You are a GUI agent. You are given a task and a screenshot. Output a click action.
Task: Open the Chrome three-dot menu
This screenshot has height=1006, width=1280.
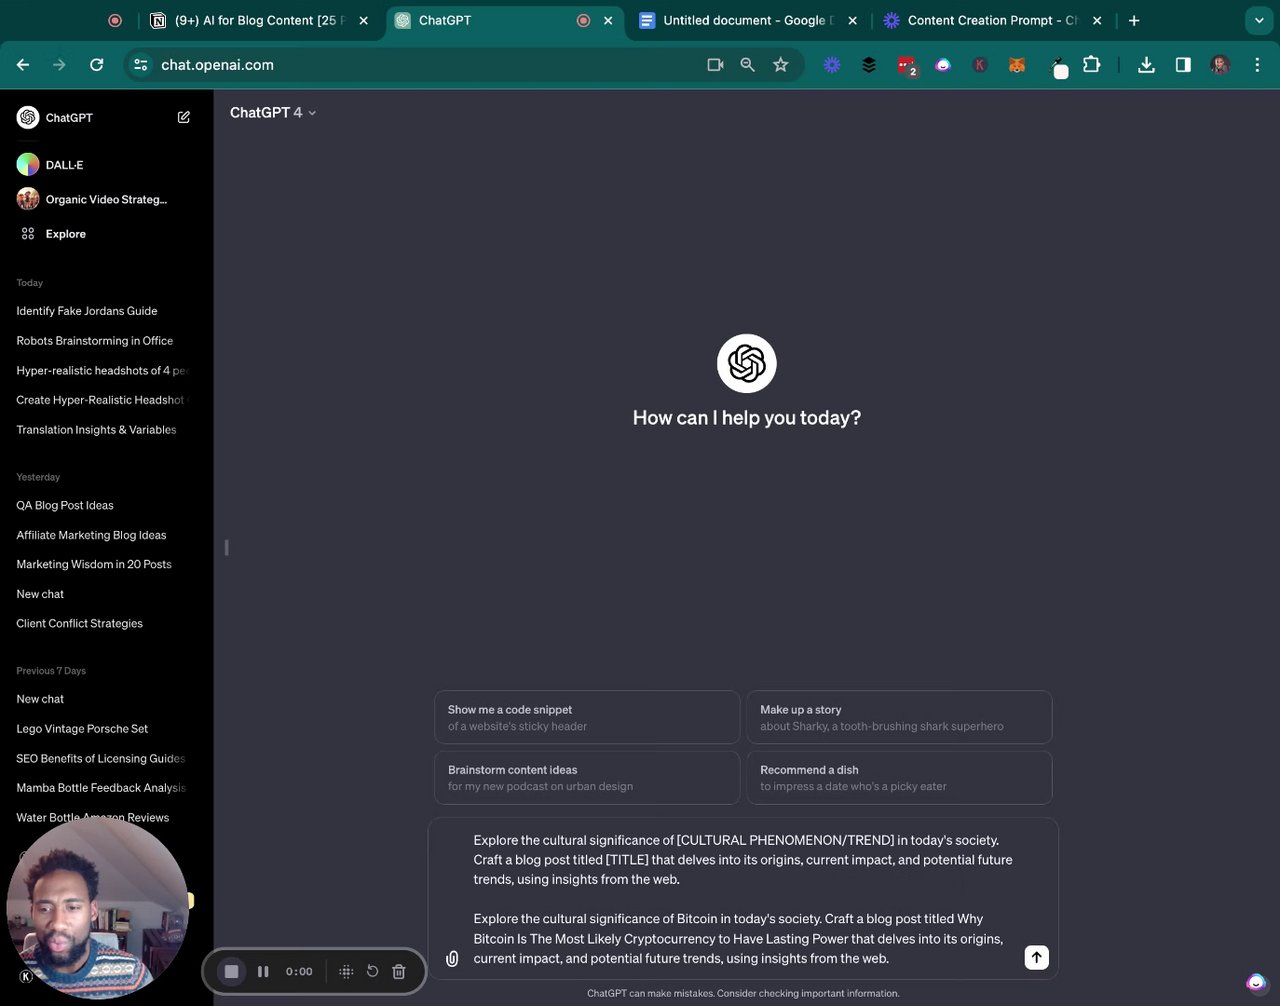(1257, 65)
